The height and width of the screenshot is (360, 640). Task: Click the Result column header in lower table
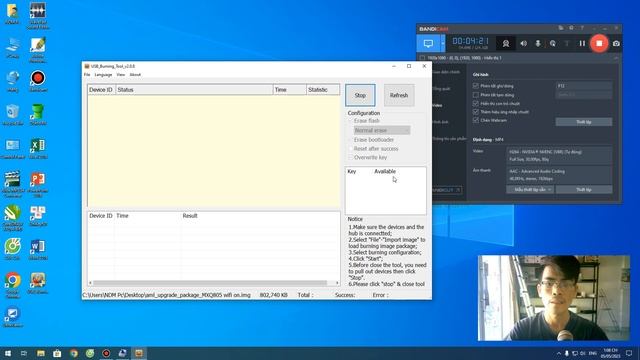tap(190, 216)
